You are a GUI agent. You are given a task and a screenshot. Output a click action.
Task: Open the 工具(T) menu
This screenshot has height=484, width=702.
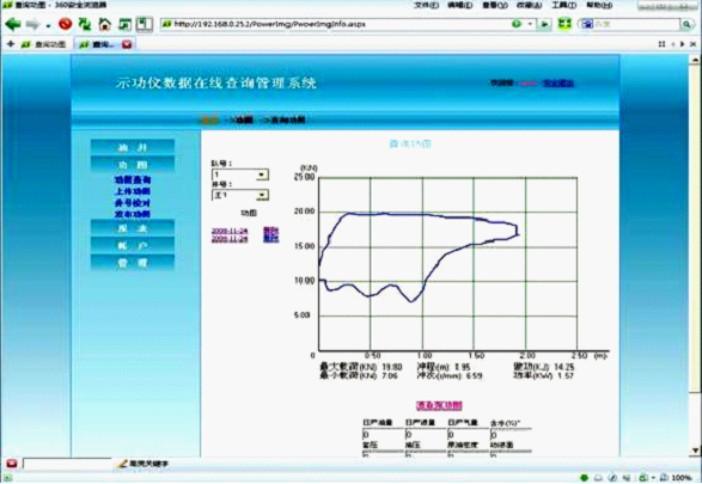click(565, 5)
